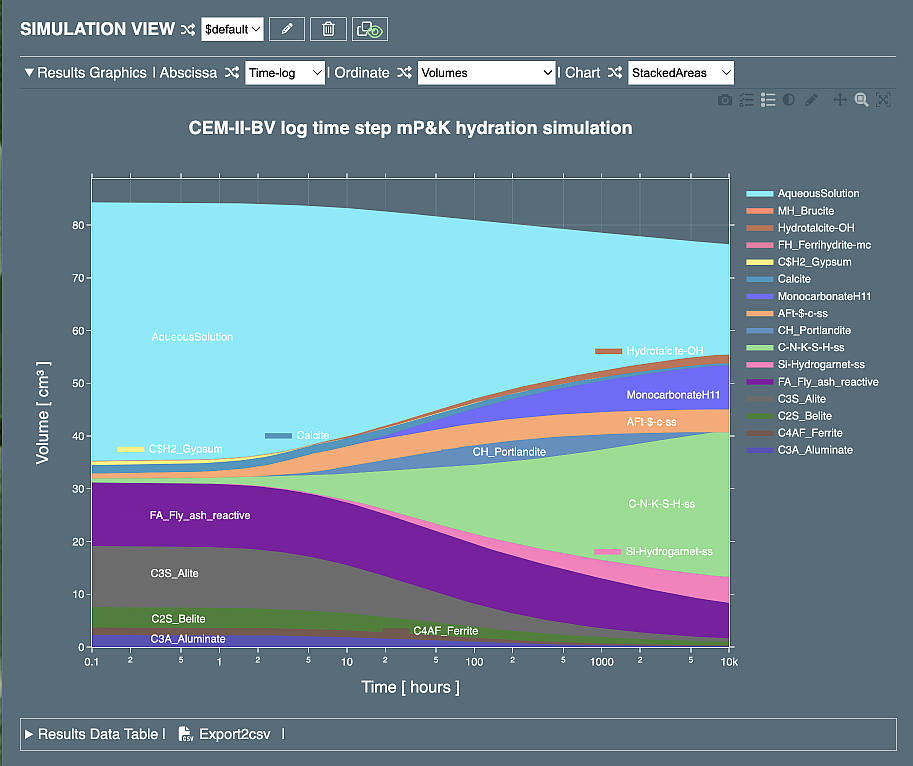Image resolution: width=913 pixels, height=766 pixels.
Task: Click the camera snapshot icon above chart
Action: click(726, 100)
